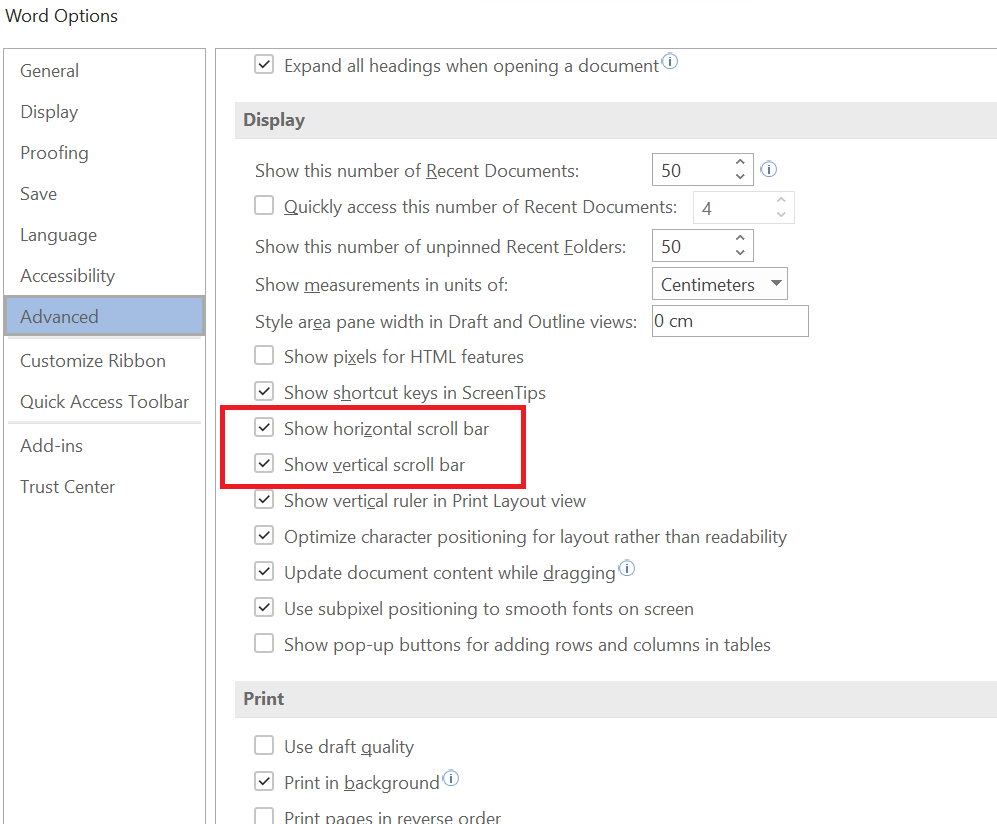Open Quick Access Toolbar settings
Viewport: 997px width, 824px height.
pos(104,402)
